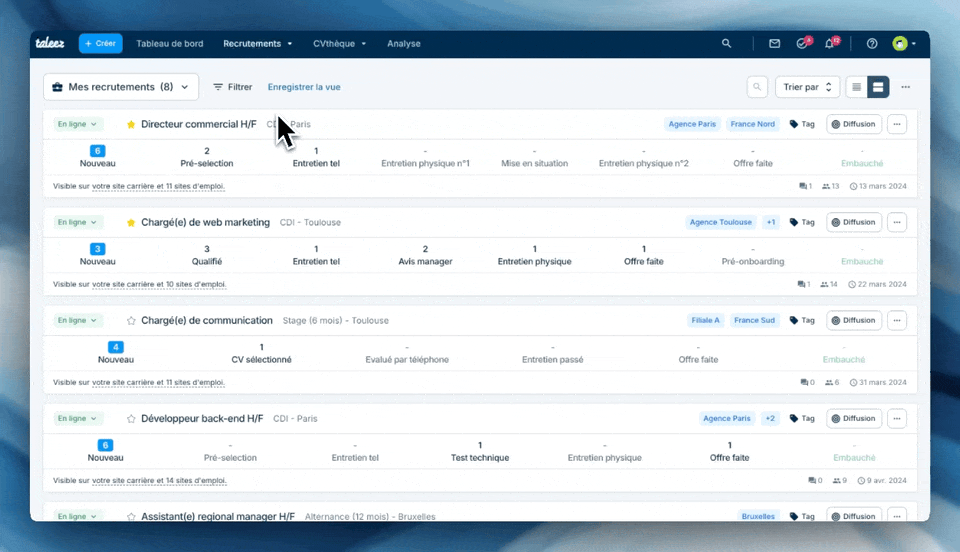Click the blue Créer button
This screenshot has width=960, height=552.
[100, 43]
